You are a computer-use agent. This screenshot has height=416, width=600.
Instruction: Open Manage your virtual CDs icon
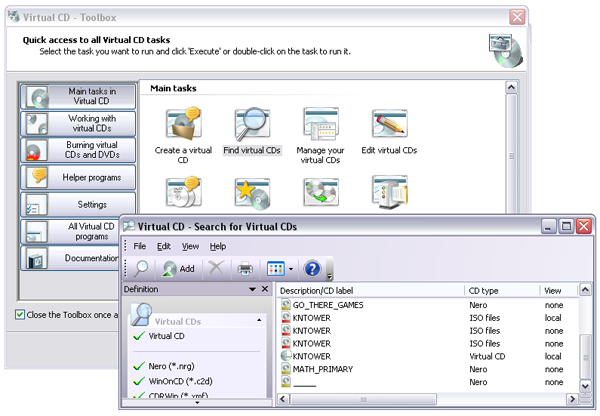[x=321, y=123]
